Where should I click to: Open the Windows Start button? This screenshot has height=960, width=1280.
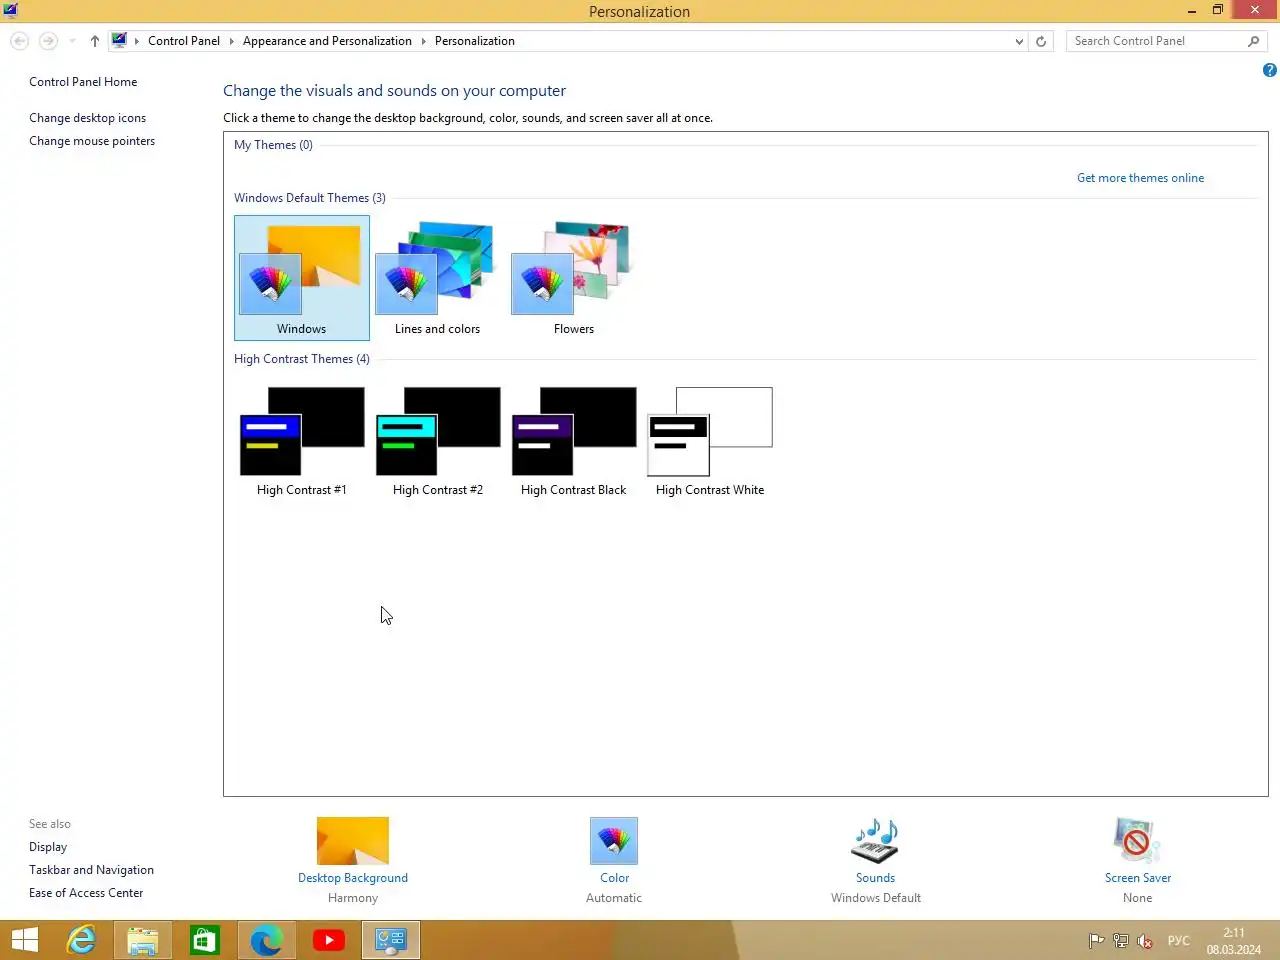tap(25, 940)
